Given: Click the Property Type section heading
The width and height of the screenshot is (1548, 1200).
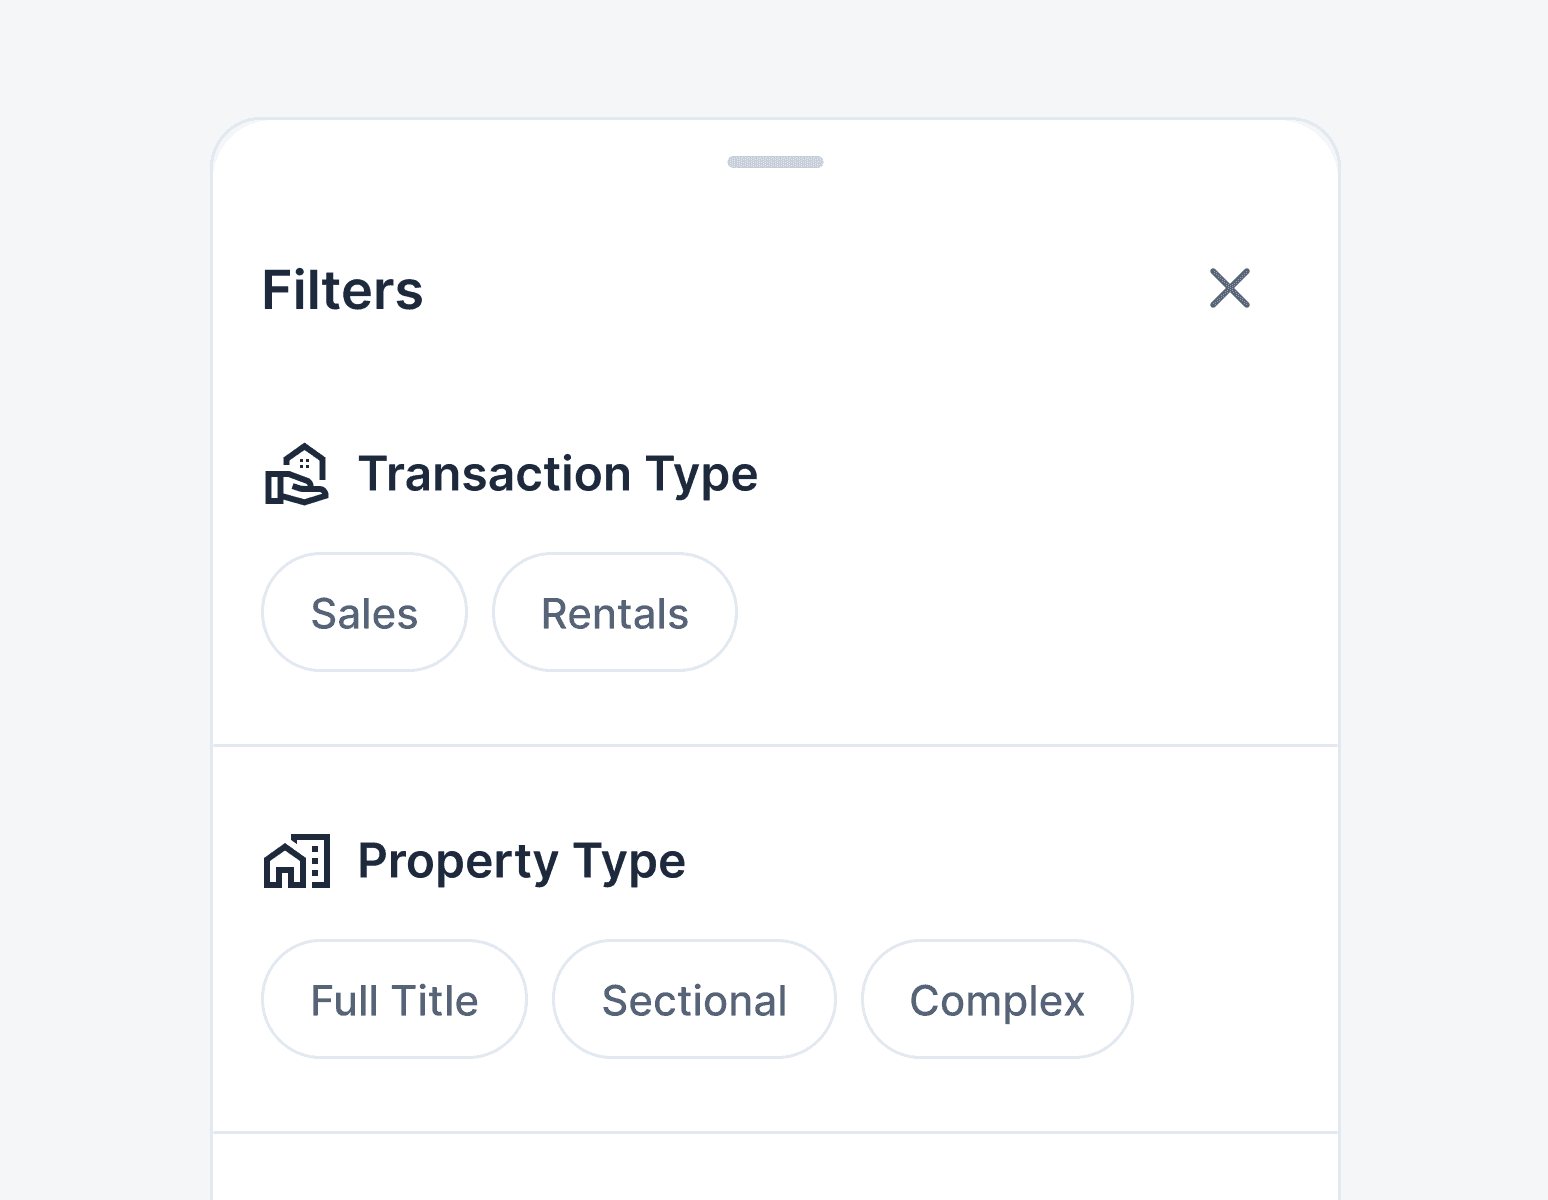Looking at the screenshot, I should point(522,861).
